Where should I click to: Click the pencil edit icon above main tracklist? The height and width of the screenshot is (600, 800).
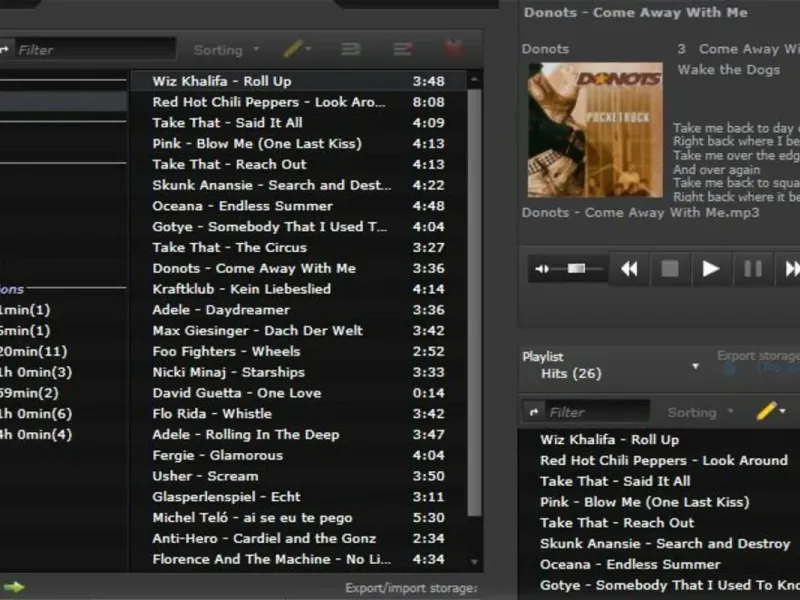pyautogui.click(x=293, y=49)
